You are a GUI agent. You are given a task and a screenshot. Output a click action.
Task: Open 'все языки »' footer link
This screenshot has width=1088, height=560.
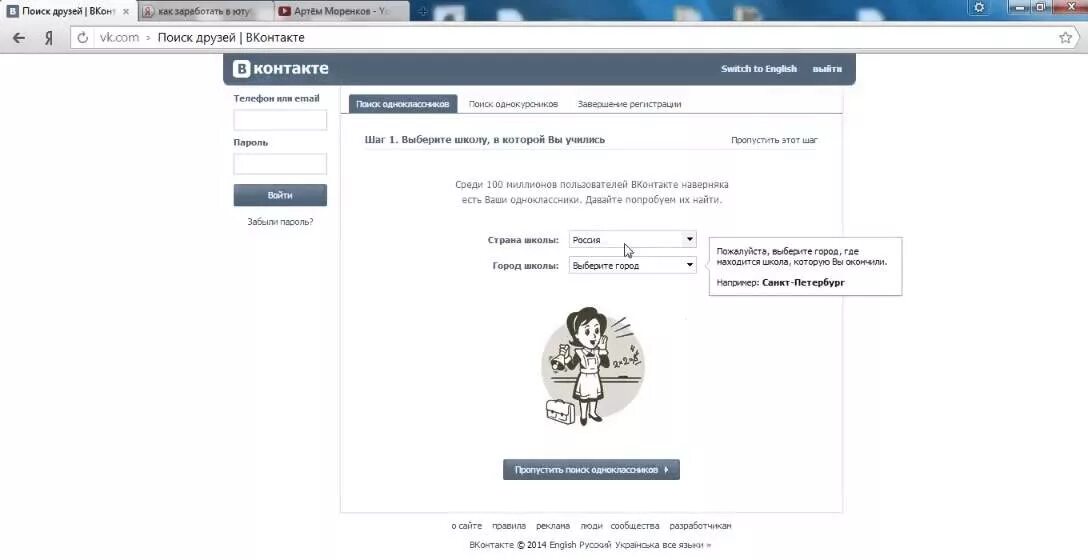688,545
